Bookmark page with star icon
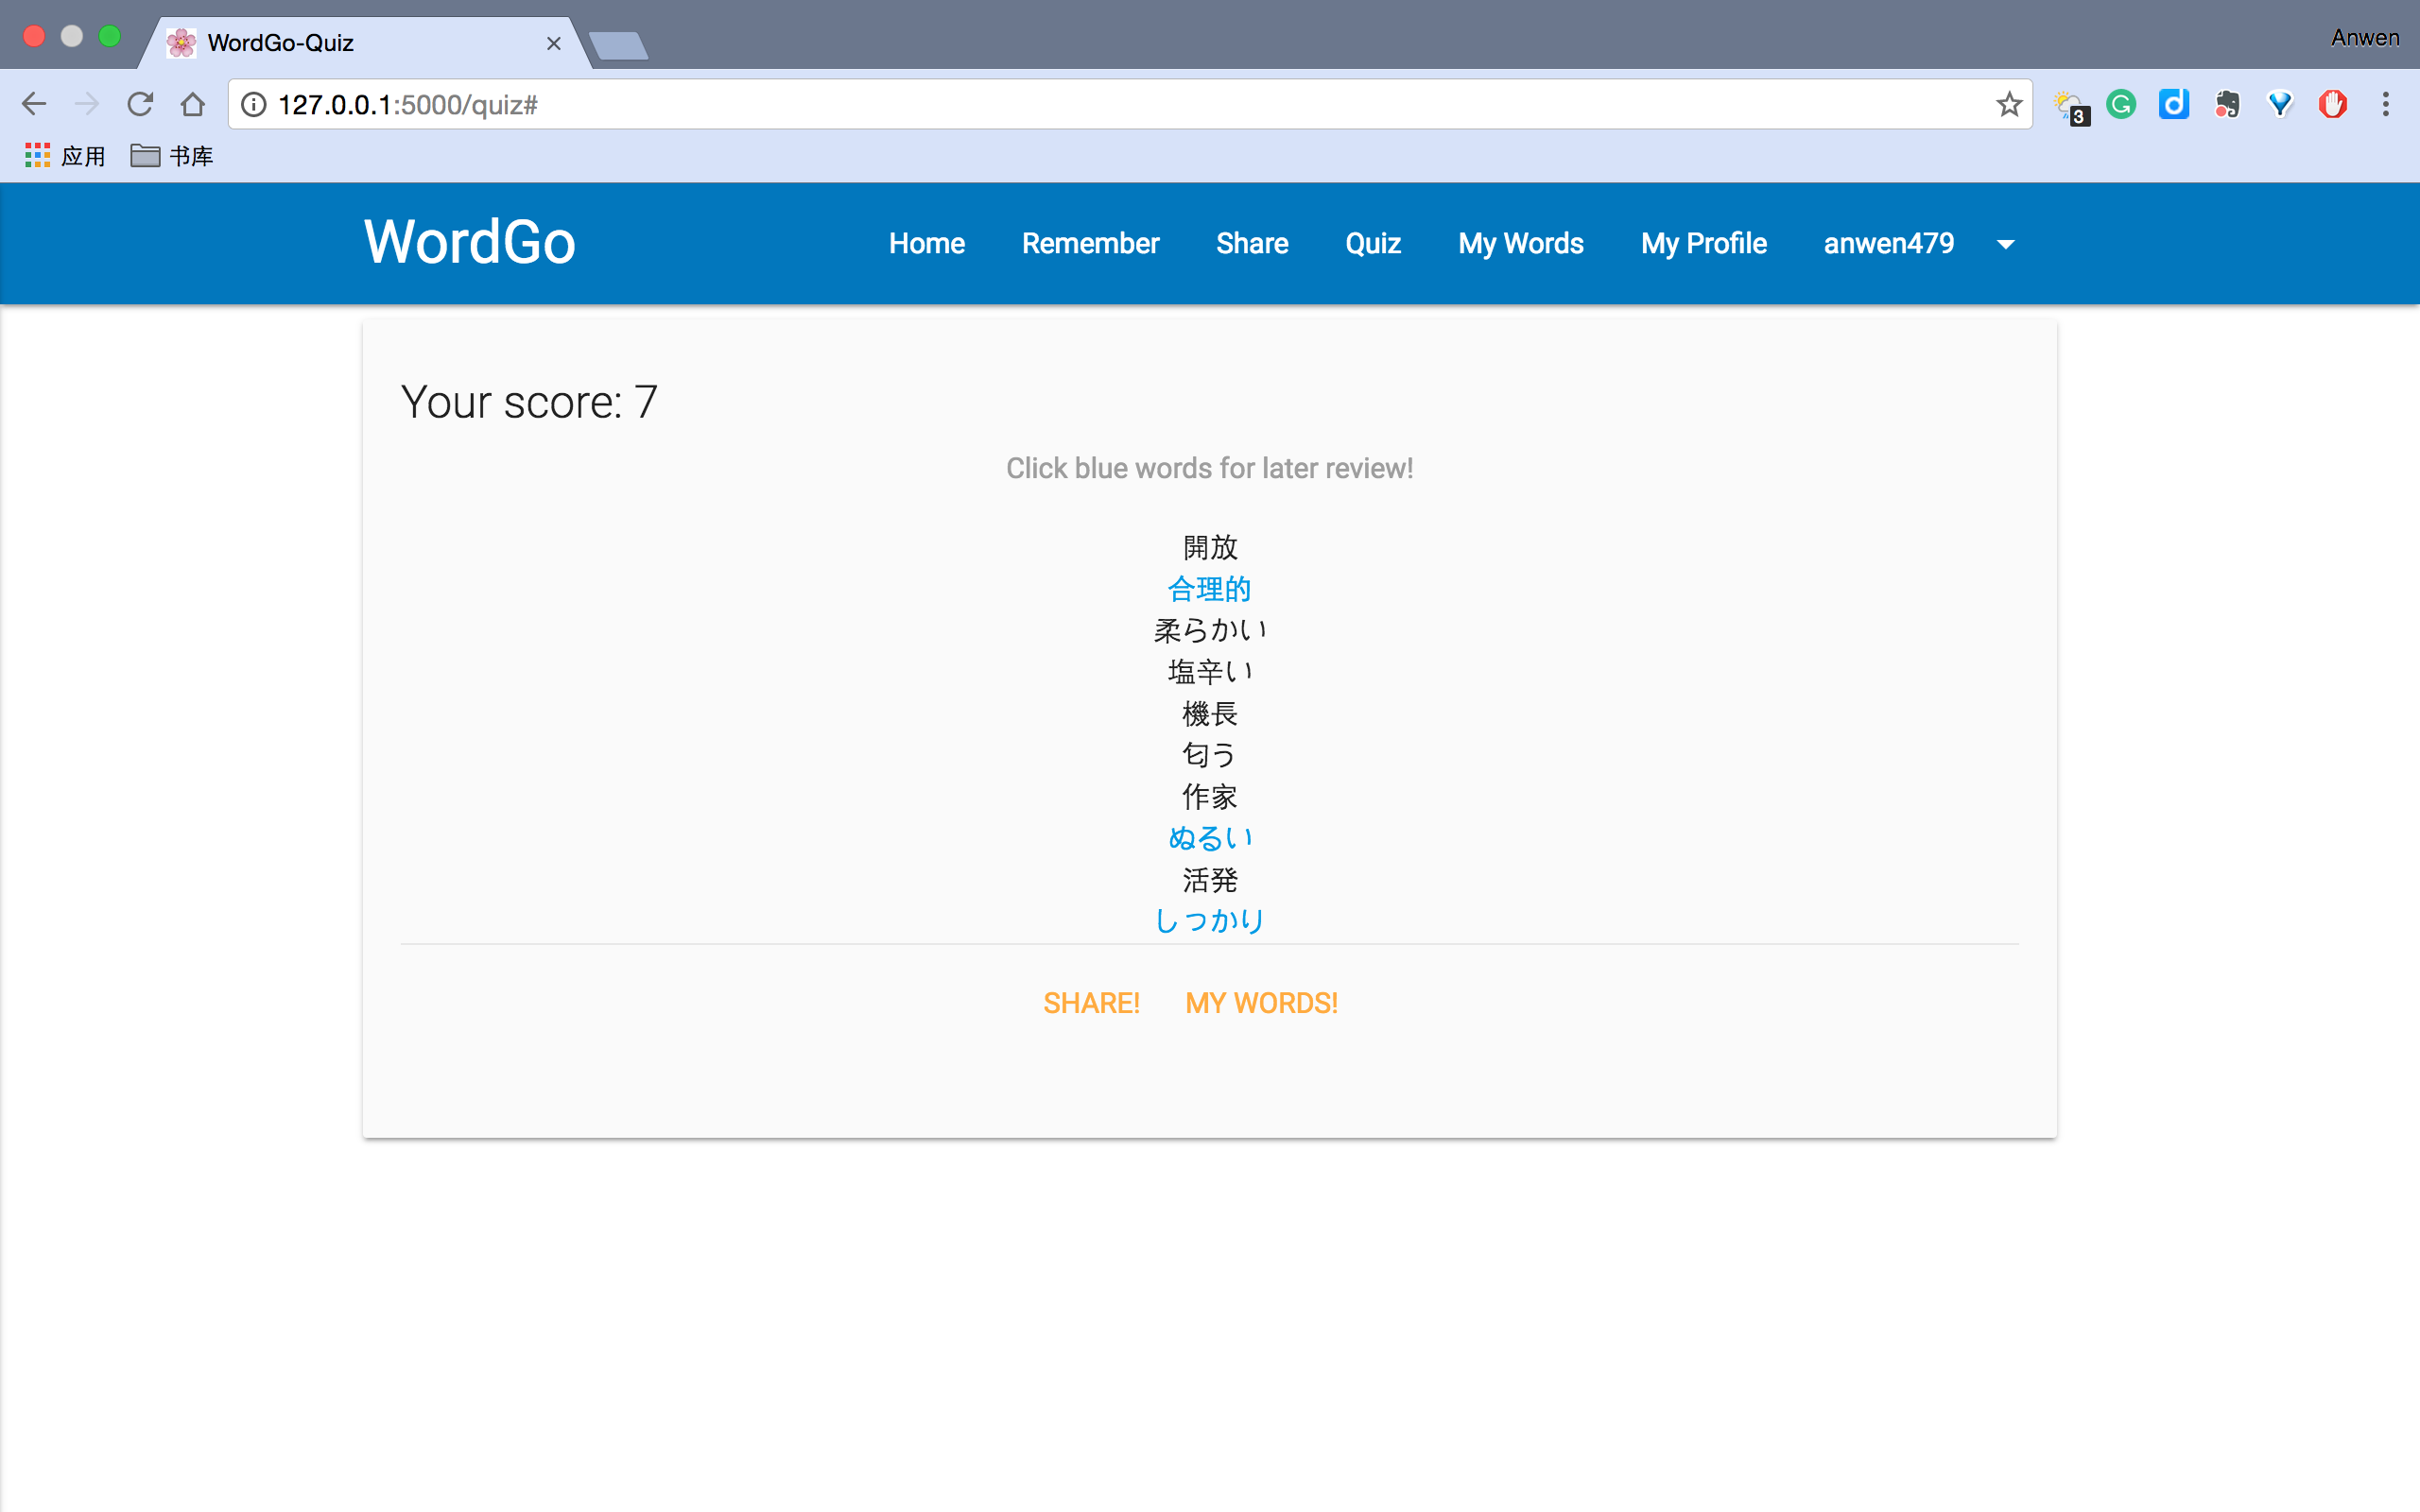The image size is (2420, 1512). (2008, 104)
